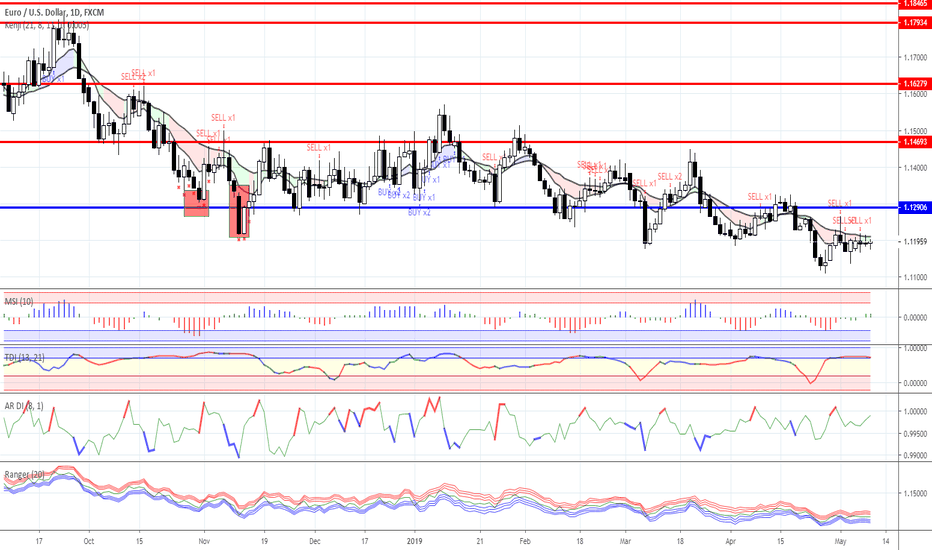The width and height of the screenshot is (932, 550).
Task: Select the red rectangle drawn in mid-November
Action: [240, 211]
